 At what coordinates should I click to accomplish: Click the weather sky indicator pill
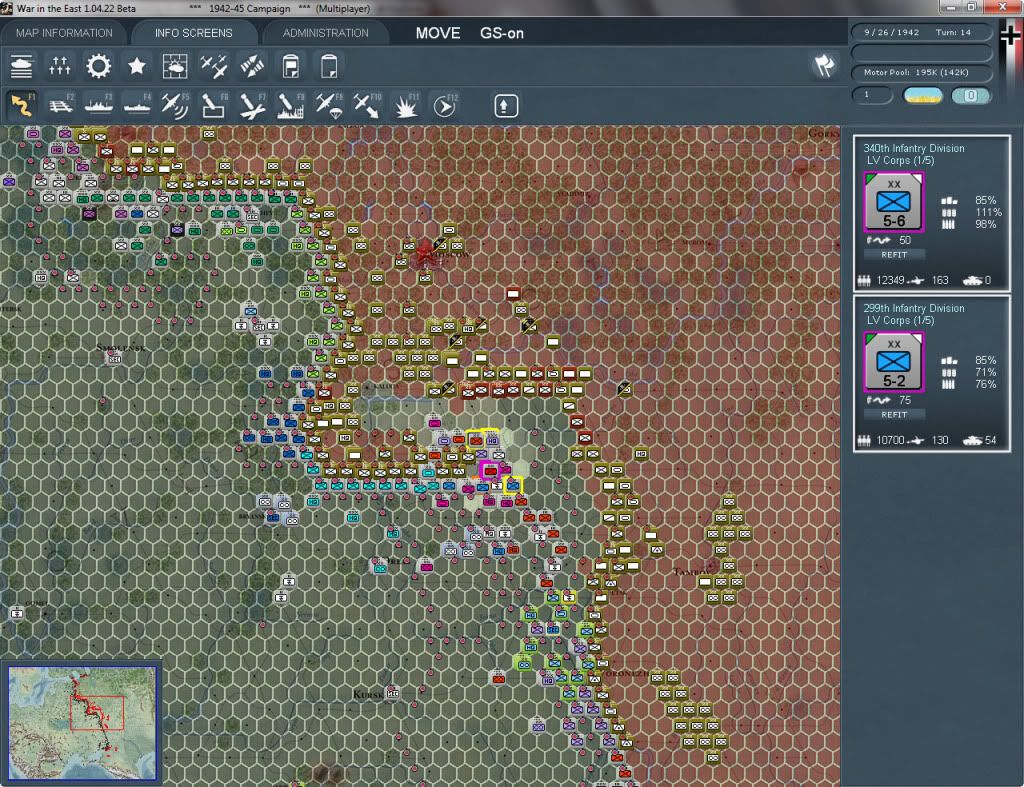click(x=923, y=95)
